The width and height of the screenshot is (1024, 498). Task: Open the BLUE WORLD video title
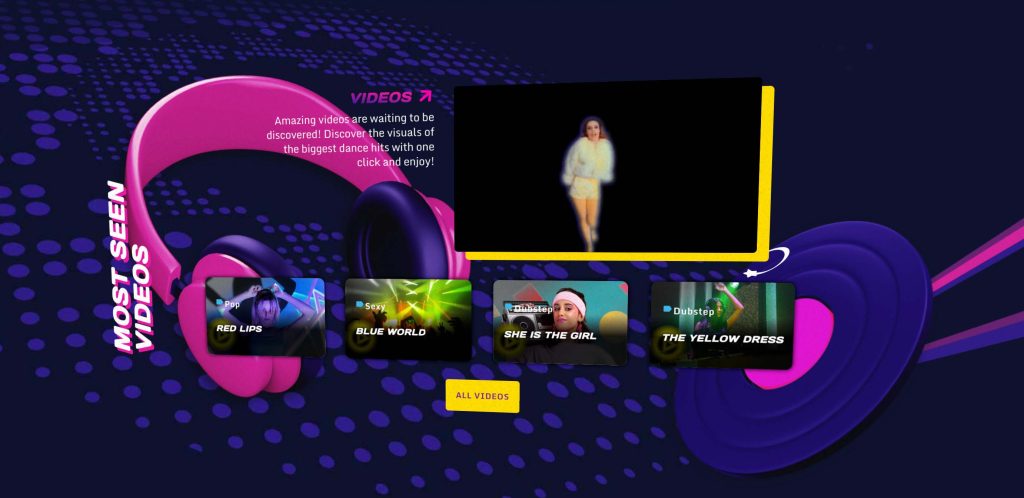tap(391, 332)
